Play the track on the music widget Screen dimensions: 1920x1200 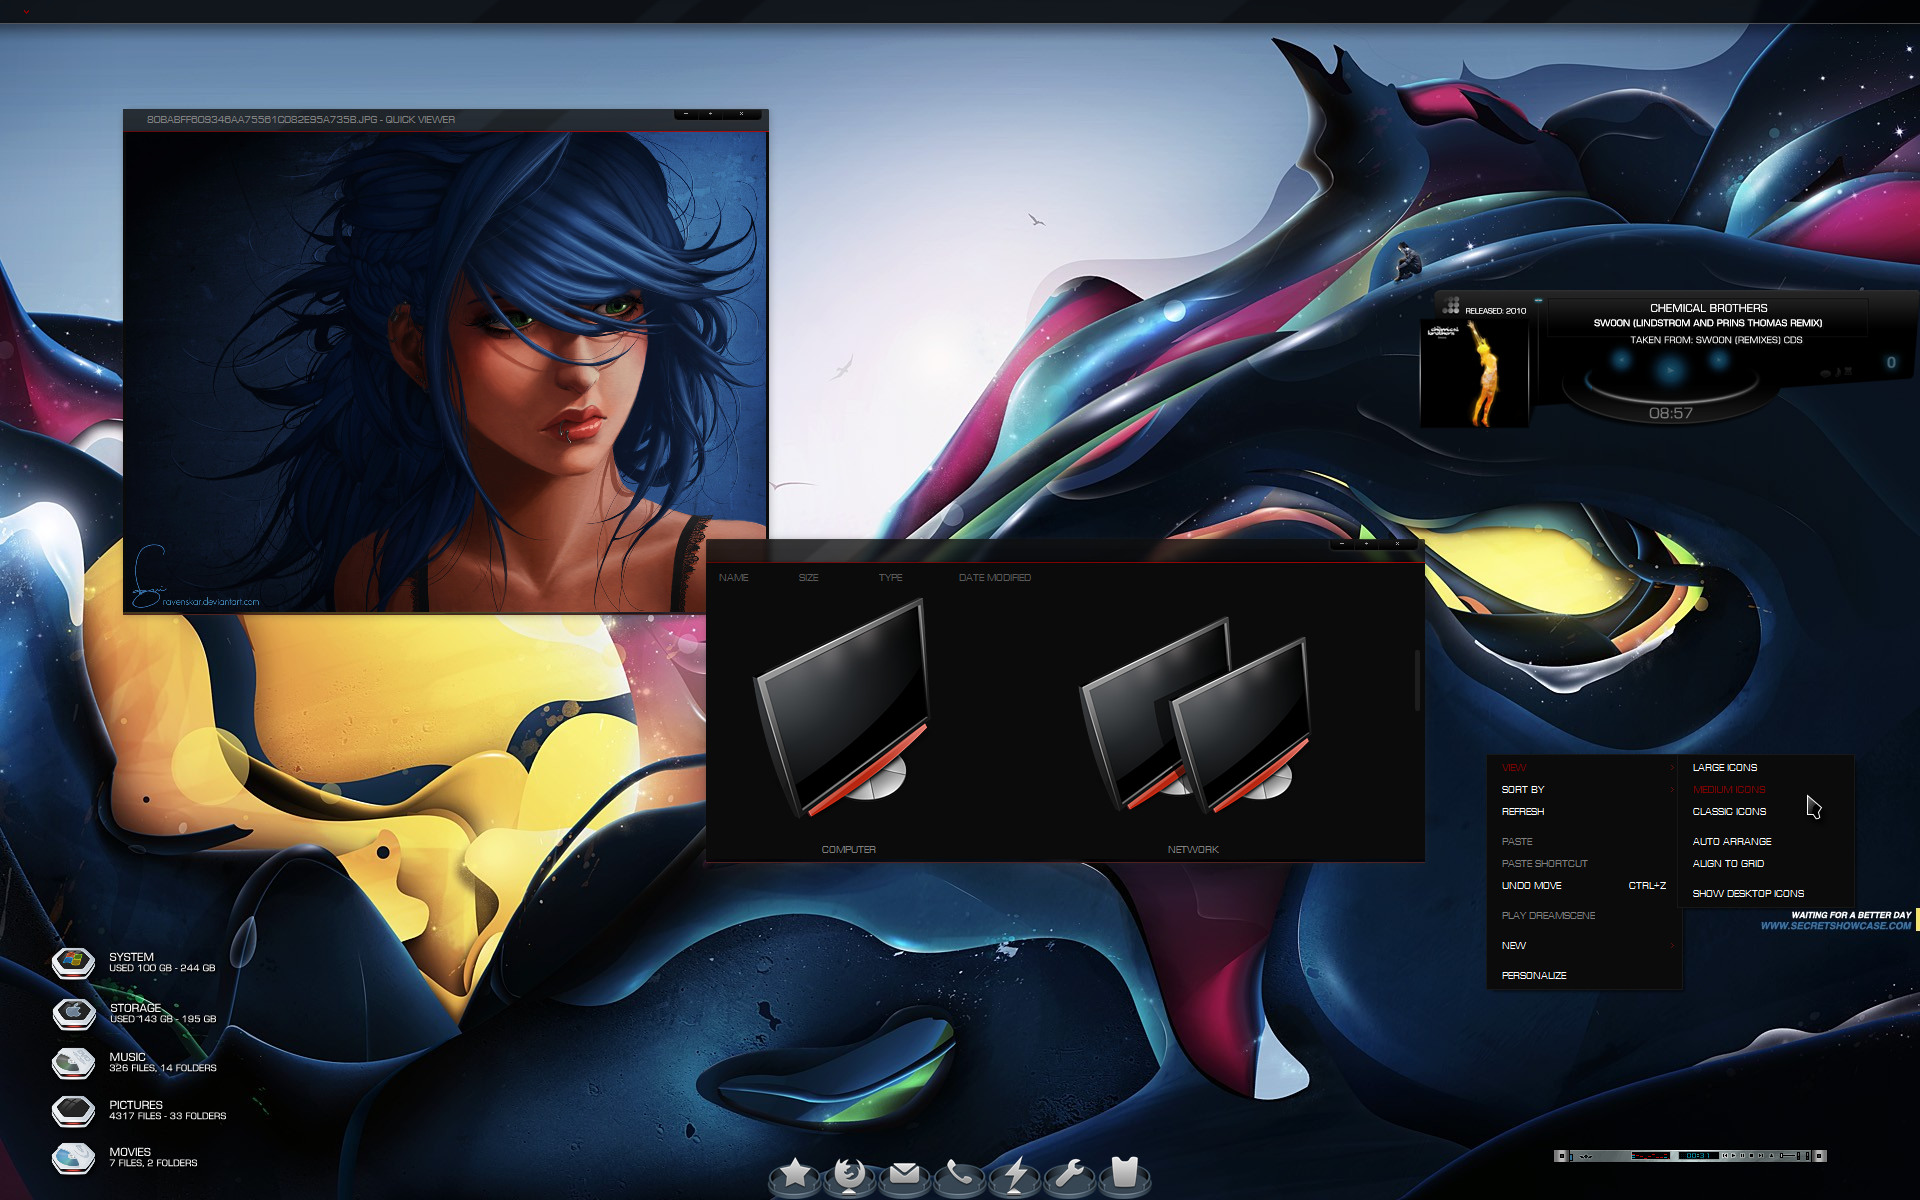pyautogui.click(x=1670, y=370)
